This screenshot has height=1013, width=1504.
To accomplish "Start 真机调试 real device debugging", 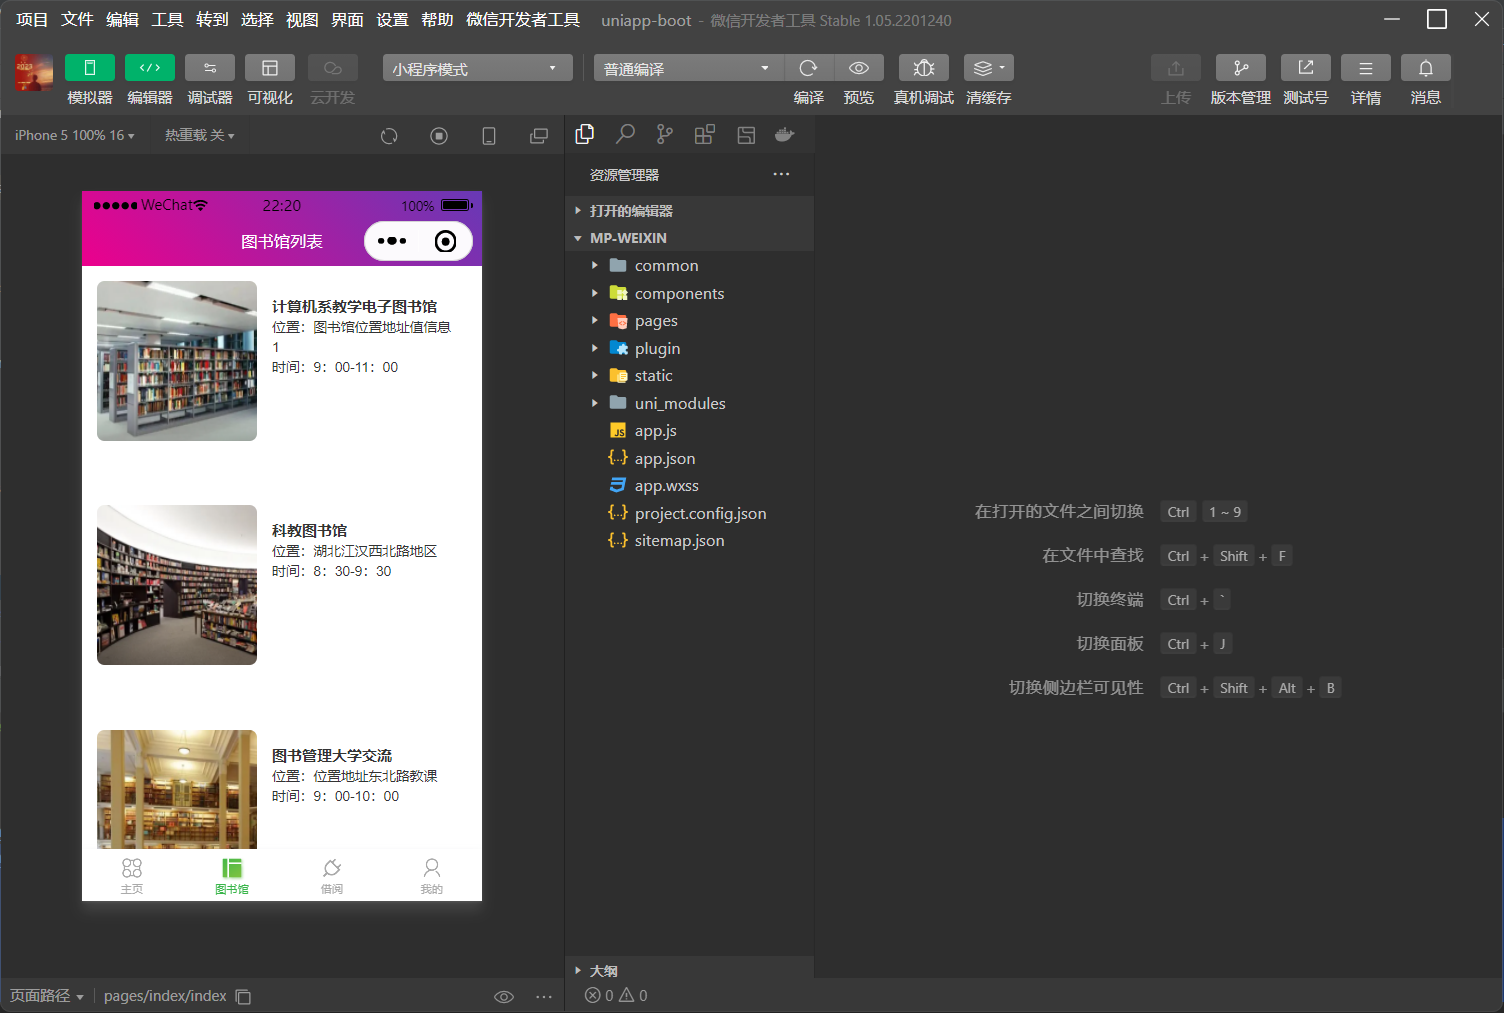I will point(924,68).
